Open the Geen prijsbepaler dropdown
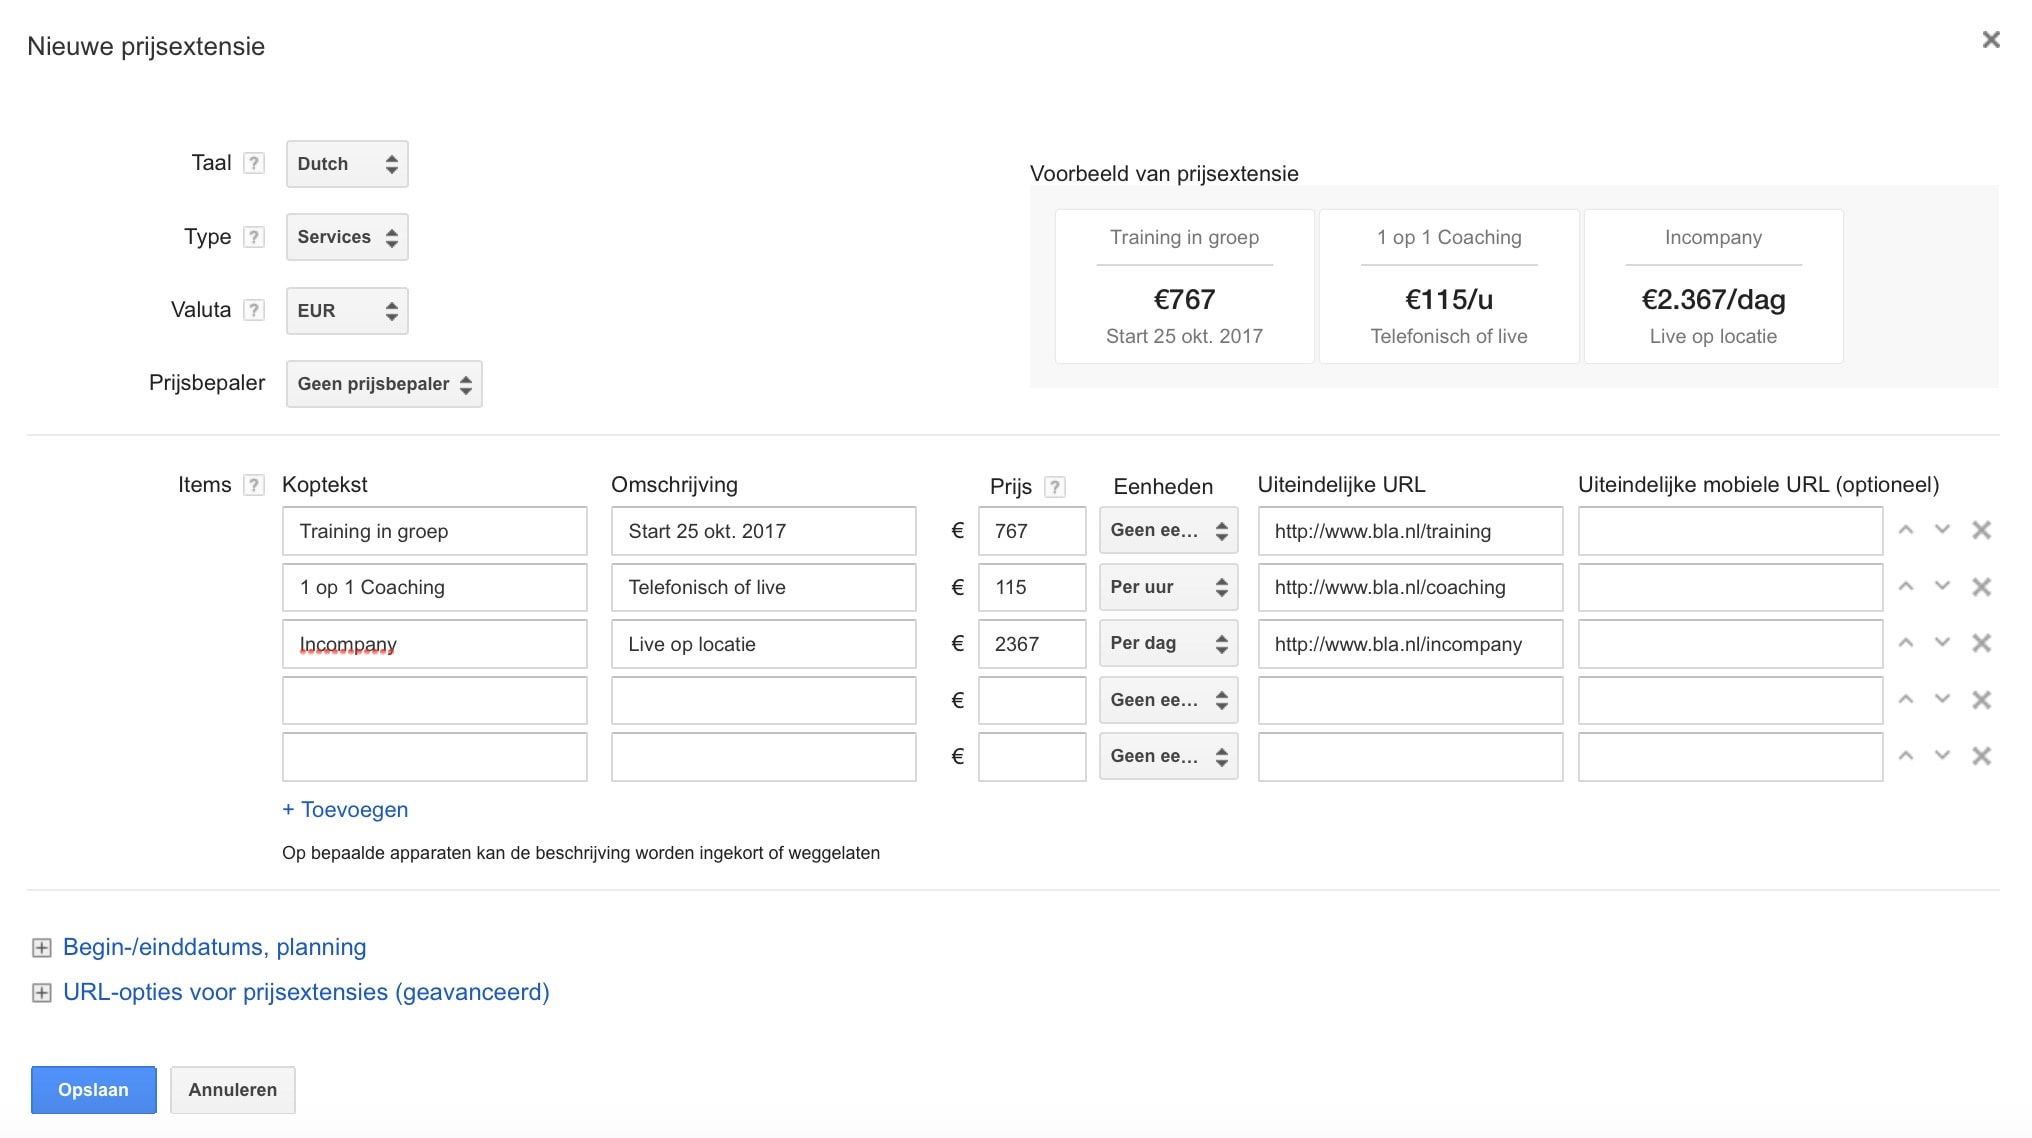This screenshot has height=1138, width=2032. pyautogui.click(x=384, y=384)
